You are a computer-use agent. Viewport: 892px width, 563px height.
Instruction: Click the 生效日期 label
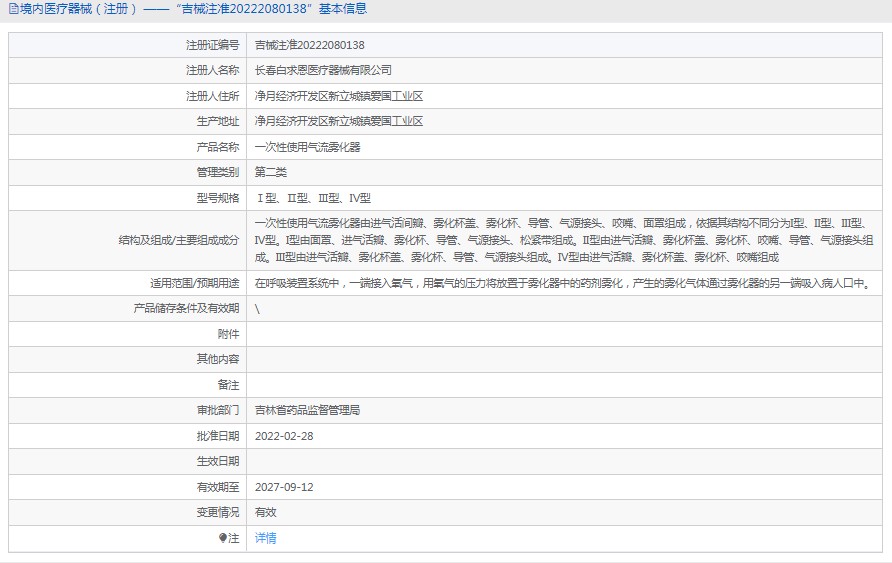218,461
